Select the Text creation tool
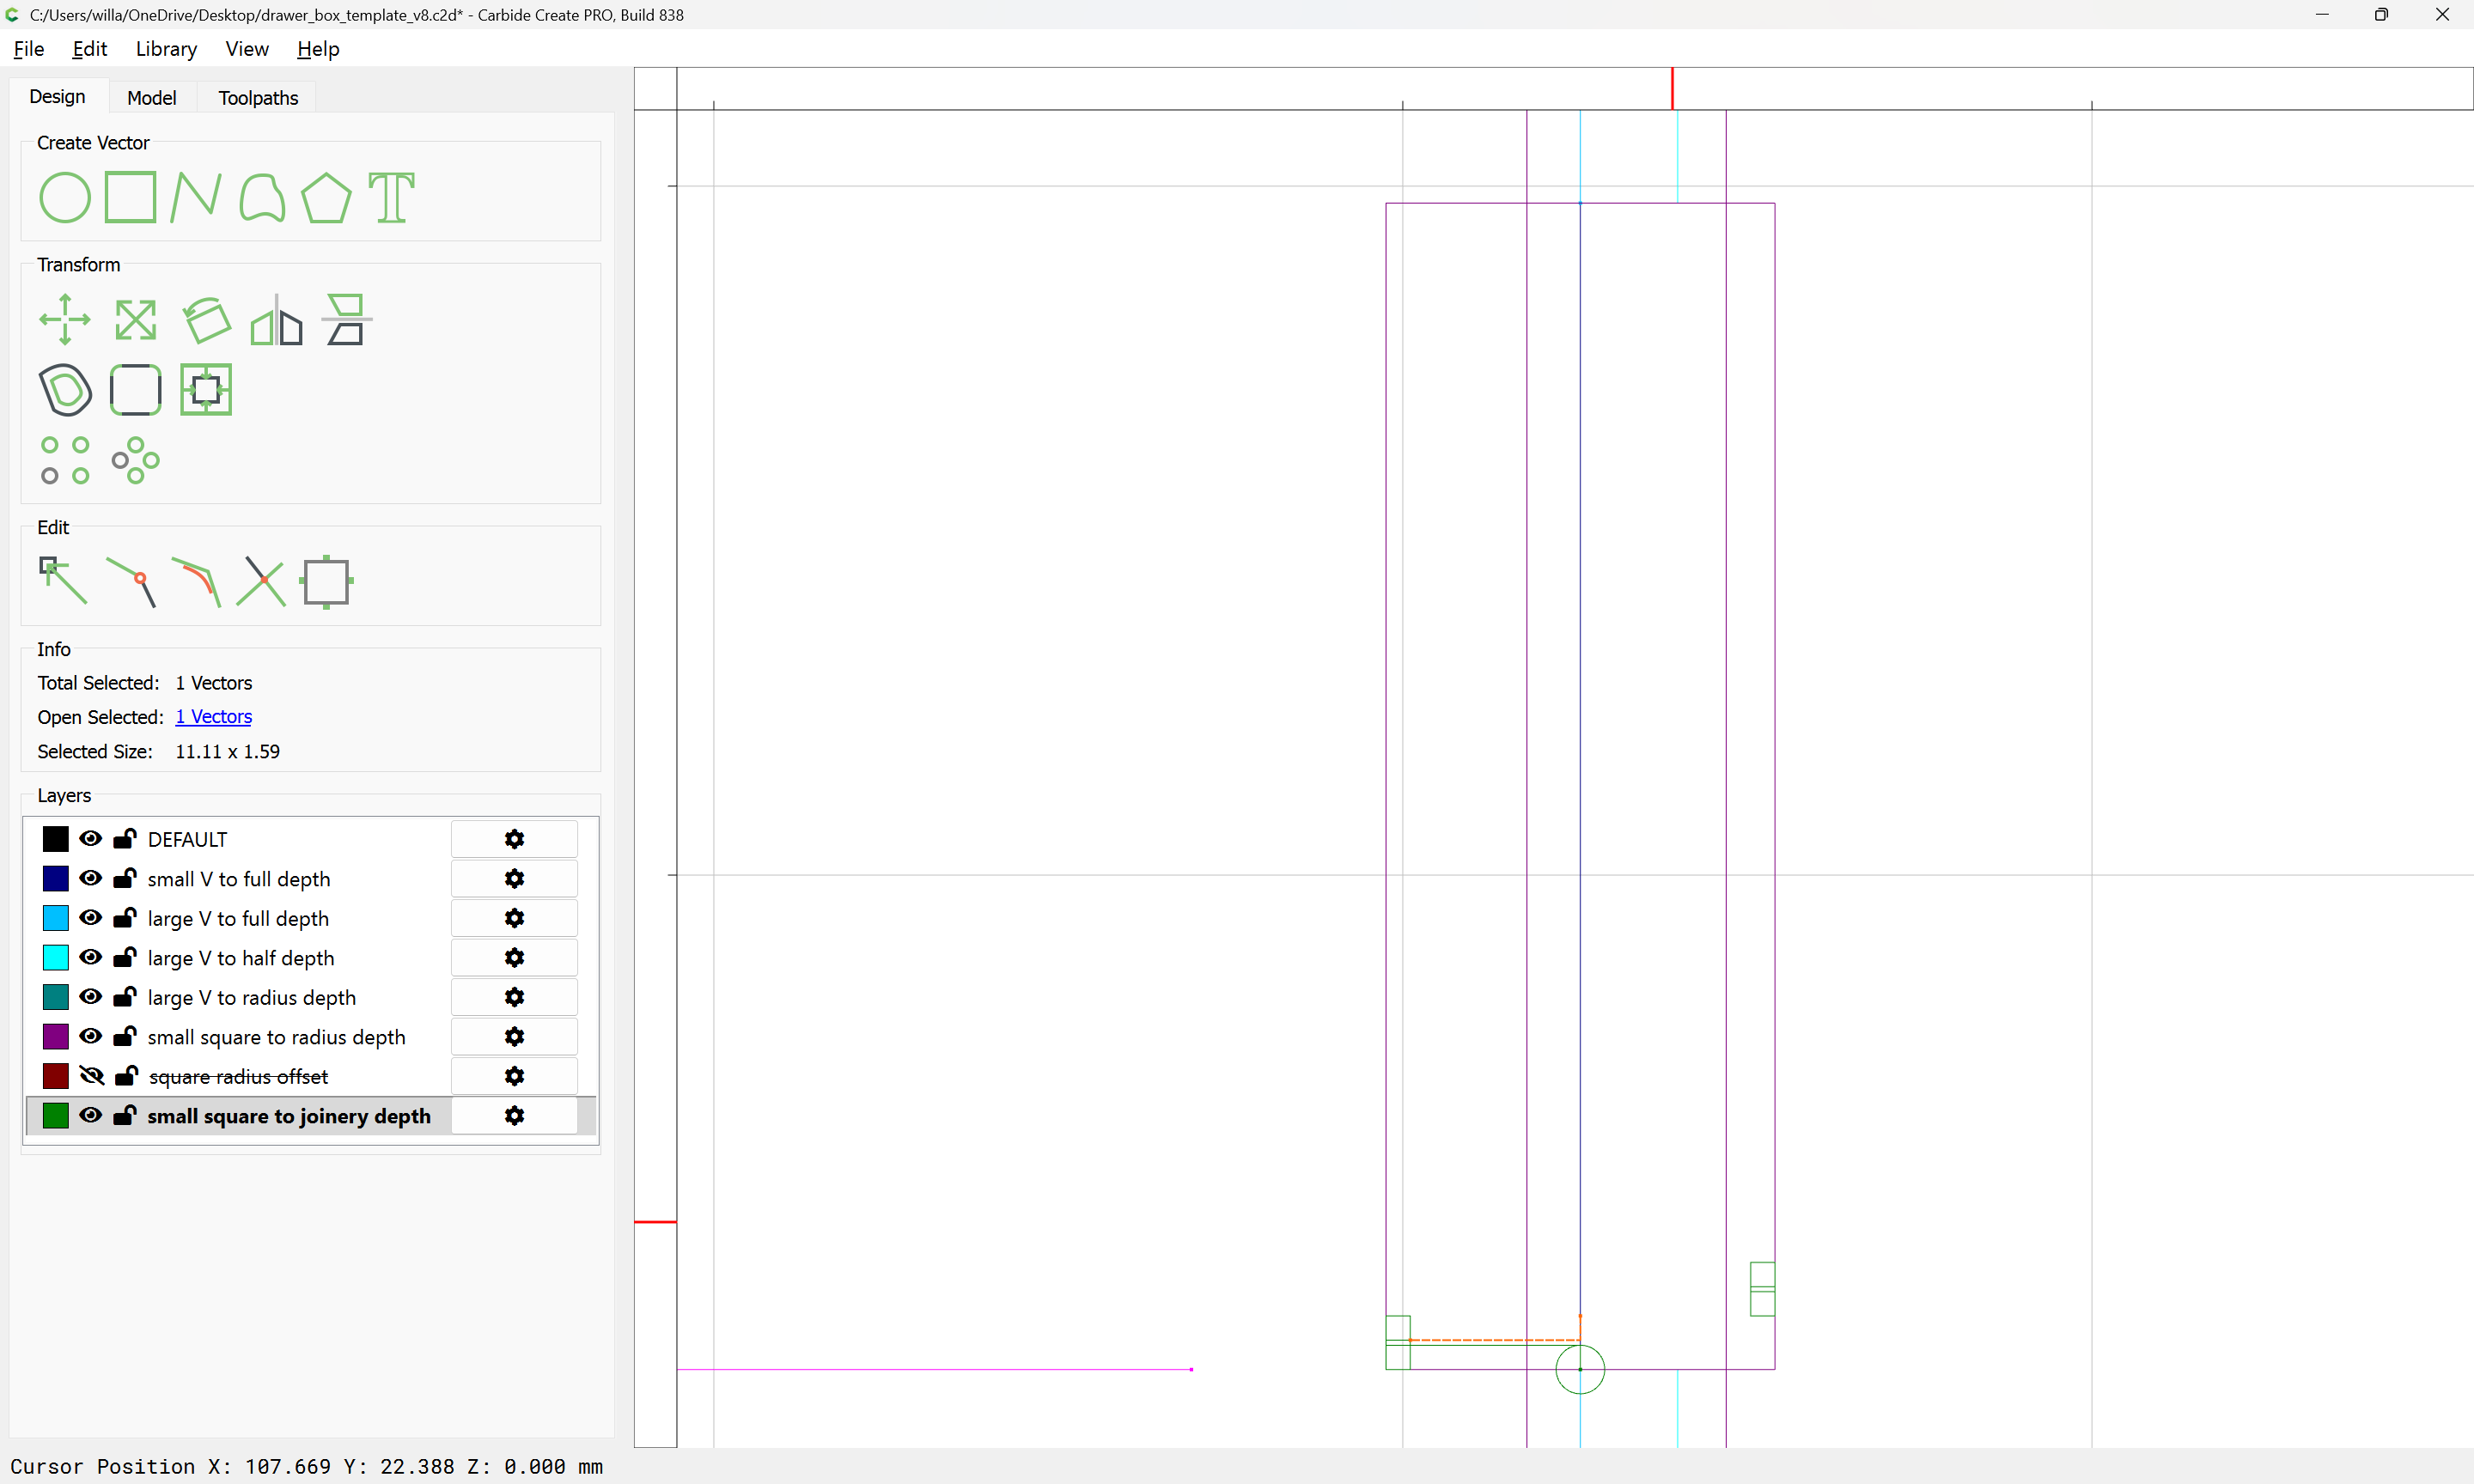This screenshot has width=2474, height=1484. (x=391, y=197)
